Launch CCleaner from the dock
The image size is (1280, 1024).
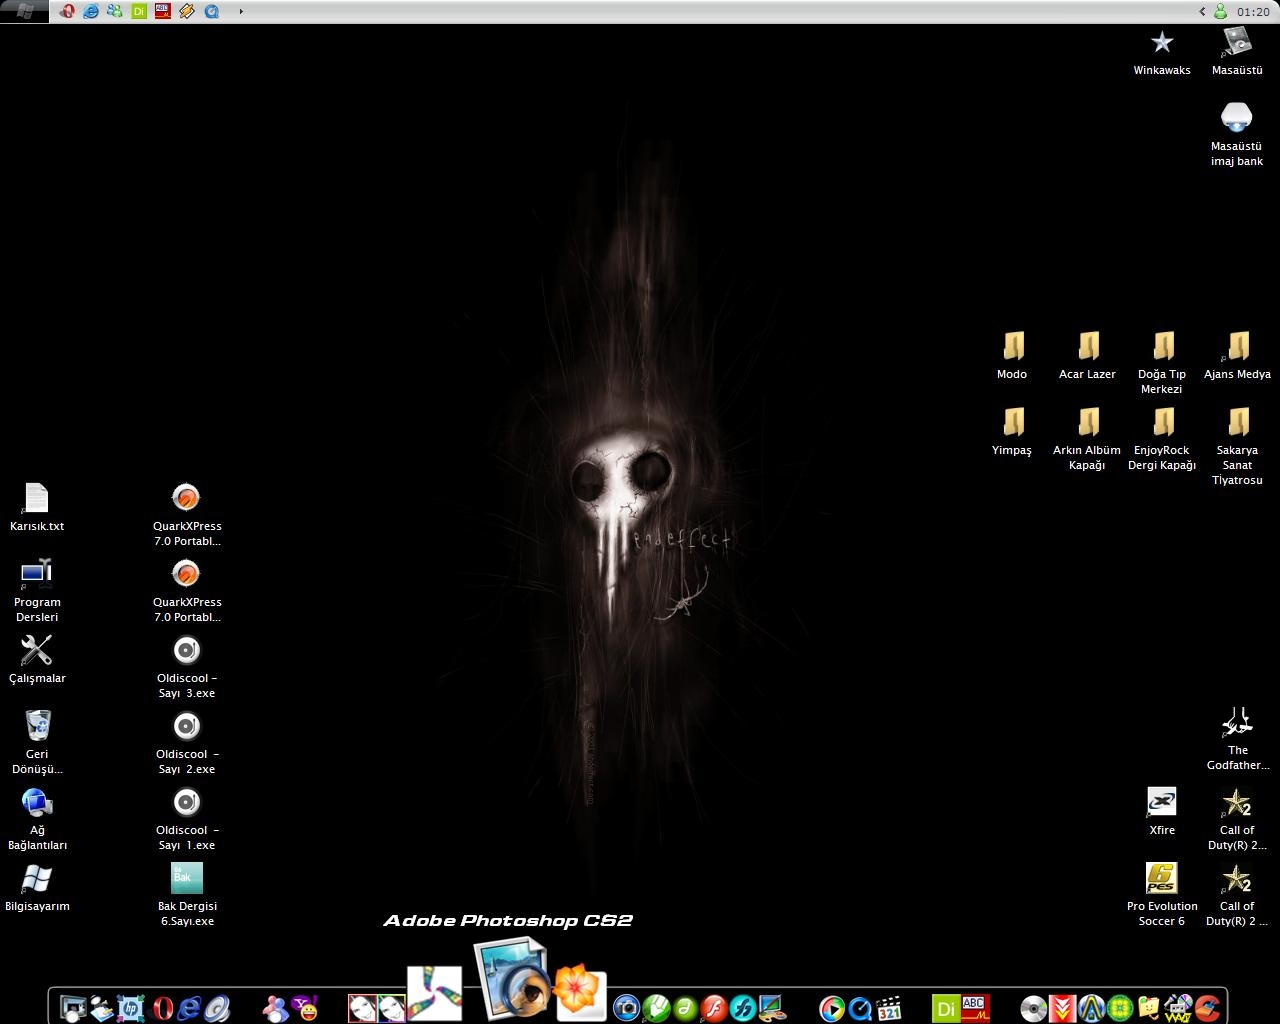coord(1207,1008)
